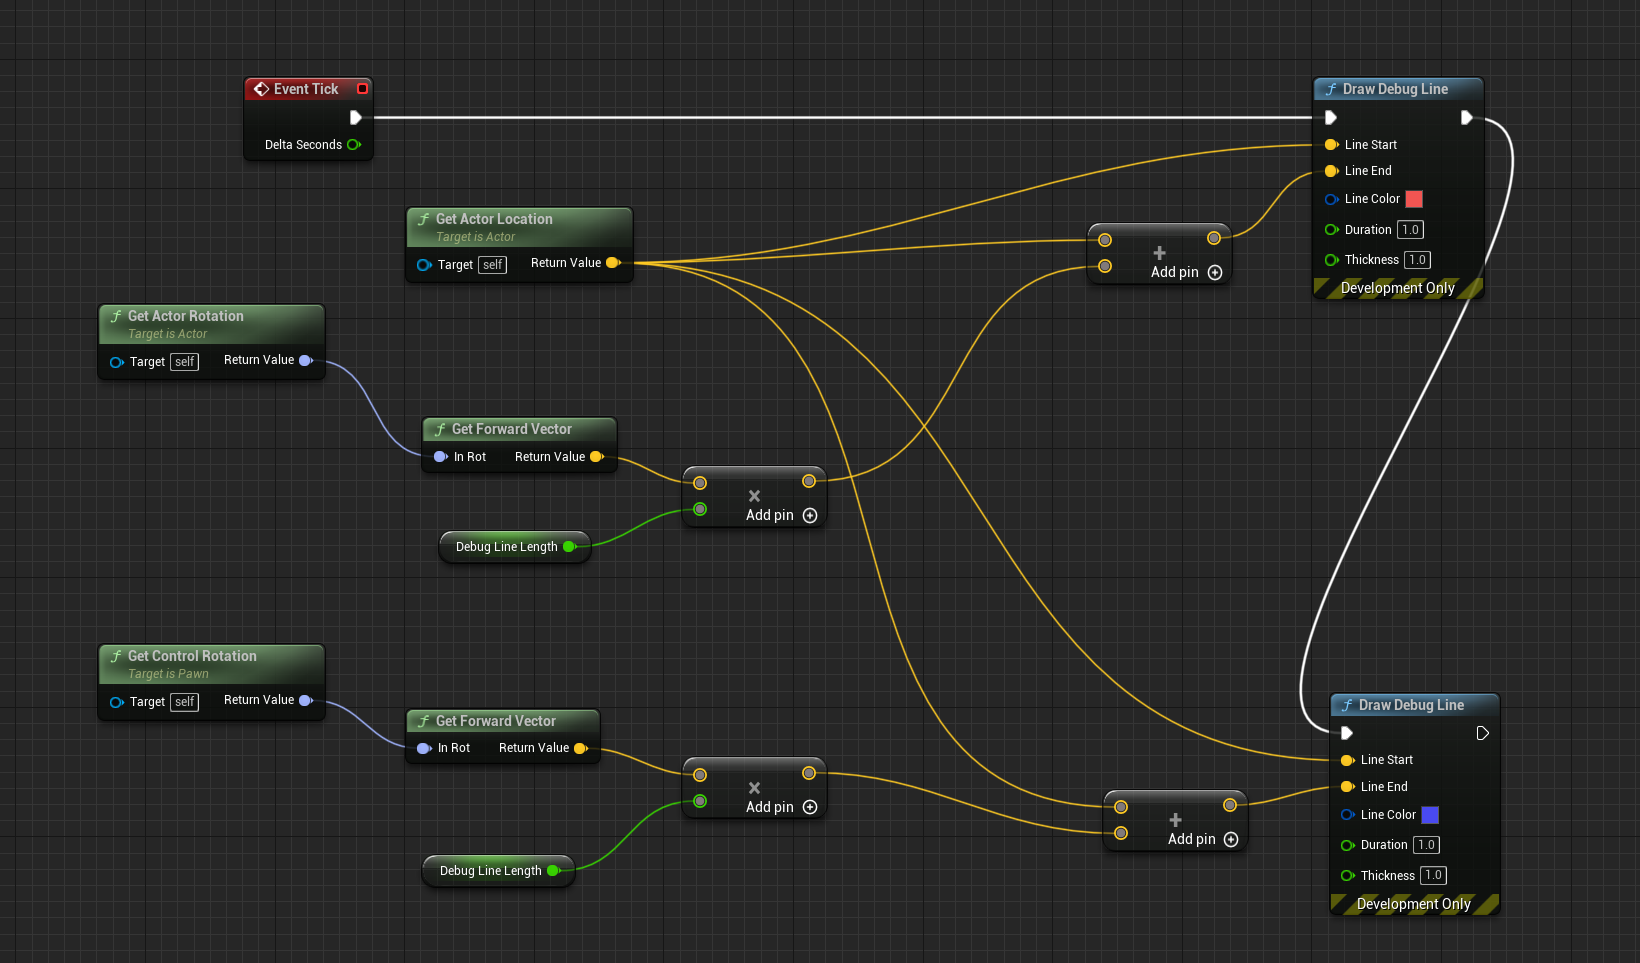1640x963 pixels.
Task: Select the Get Control Rotation node title
Action: click(192, 656)
